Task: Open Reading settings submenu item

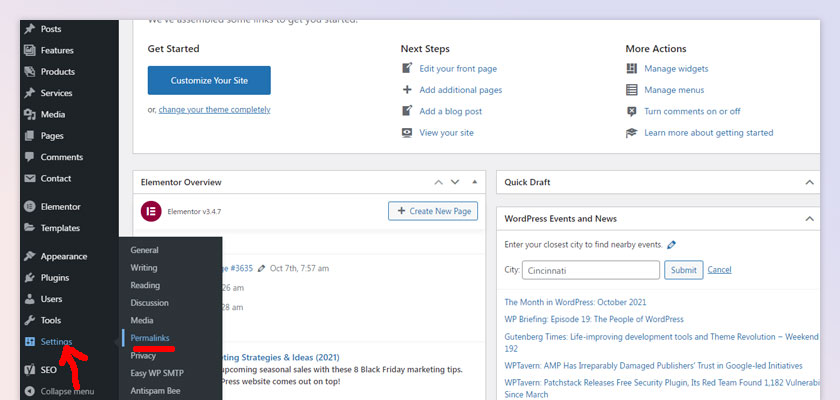Action: 145,285
